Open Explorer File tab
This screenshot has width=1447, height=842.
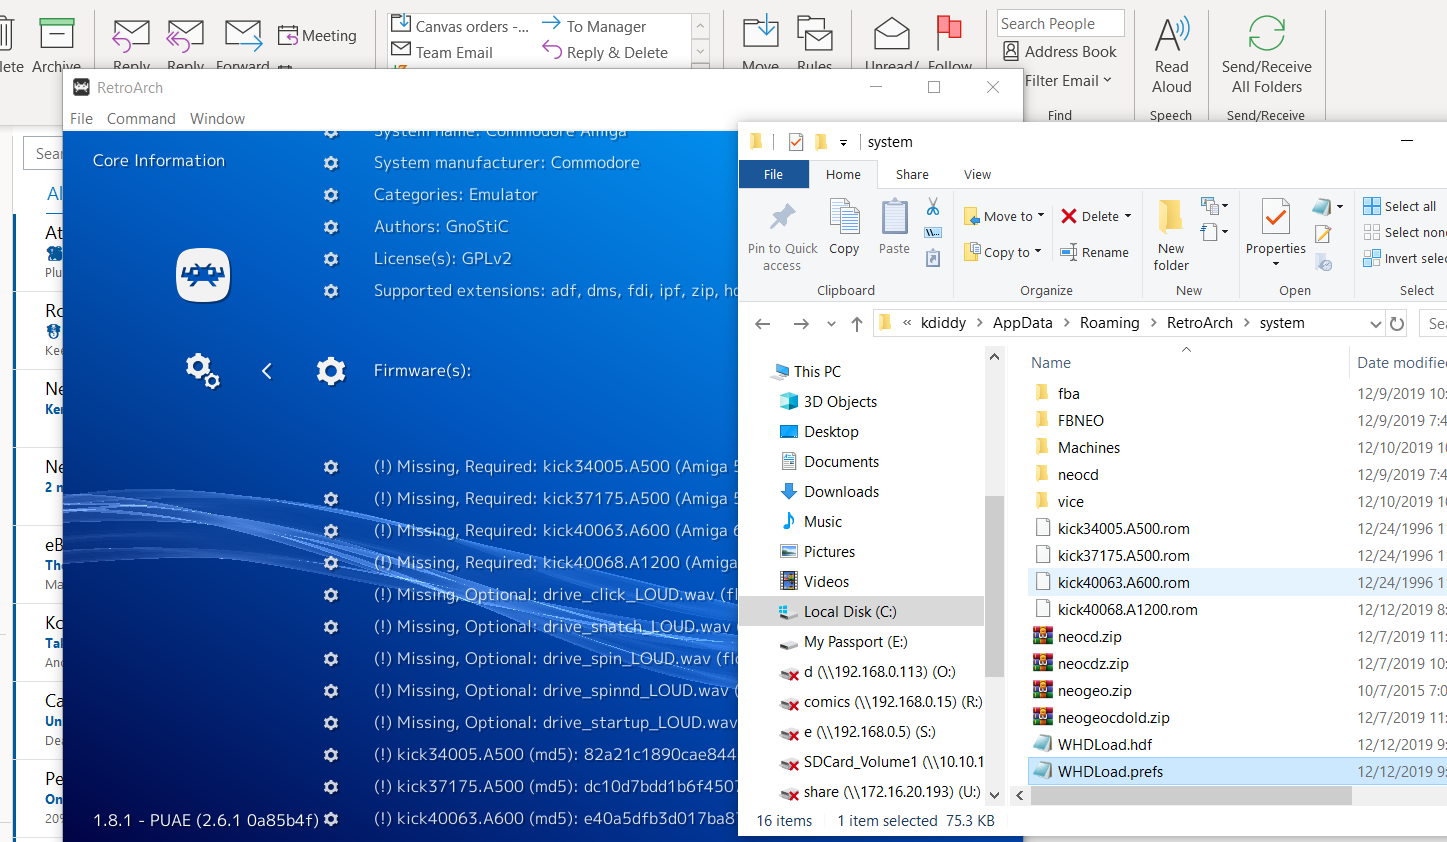773,174
